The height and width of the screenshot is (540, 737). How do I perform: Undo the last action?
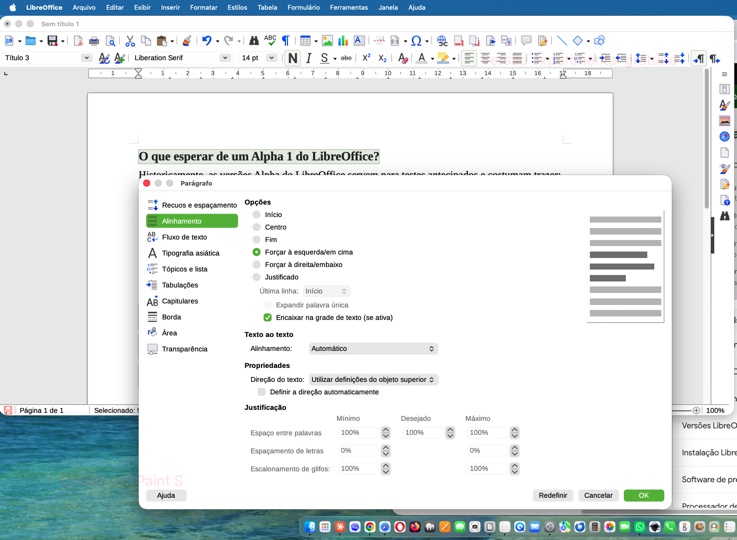tap(206, 41)
